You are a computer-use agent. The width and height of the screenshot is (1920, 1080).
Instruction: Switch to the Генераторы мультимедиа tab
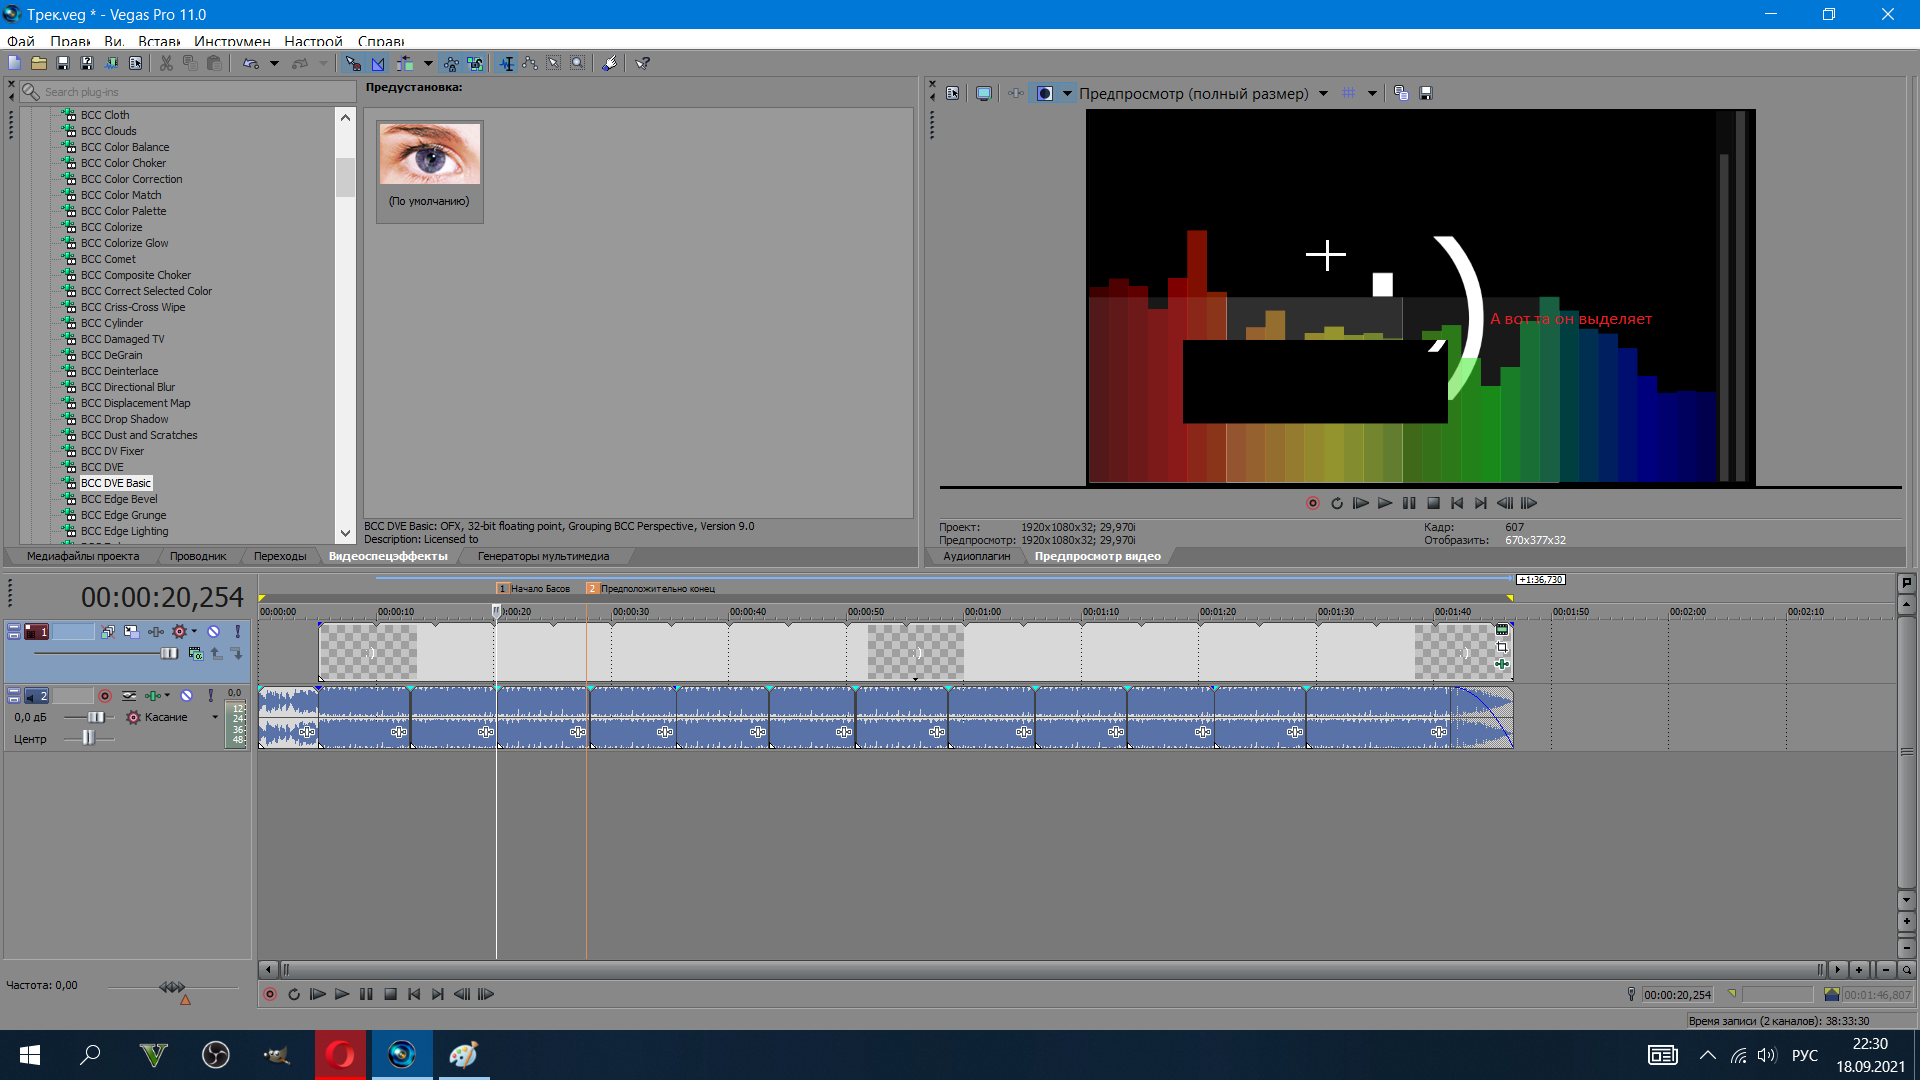(x=543, y=557)
